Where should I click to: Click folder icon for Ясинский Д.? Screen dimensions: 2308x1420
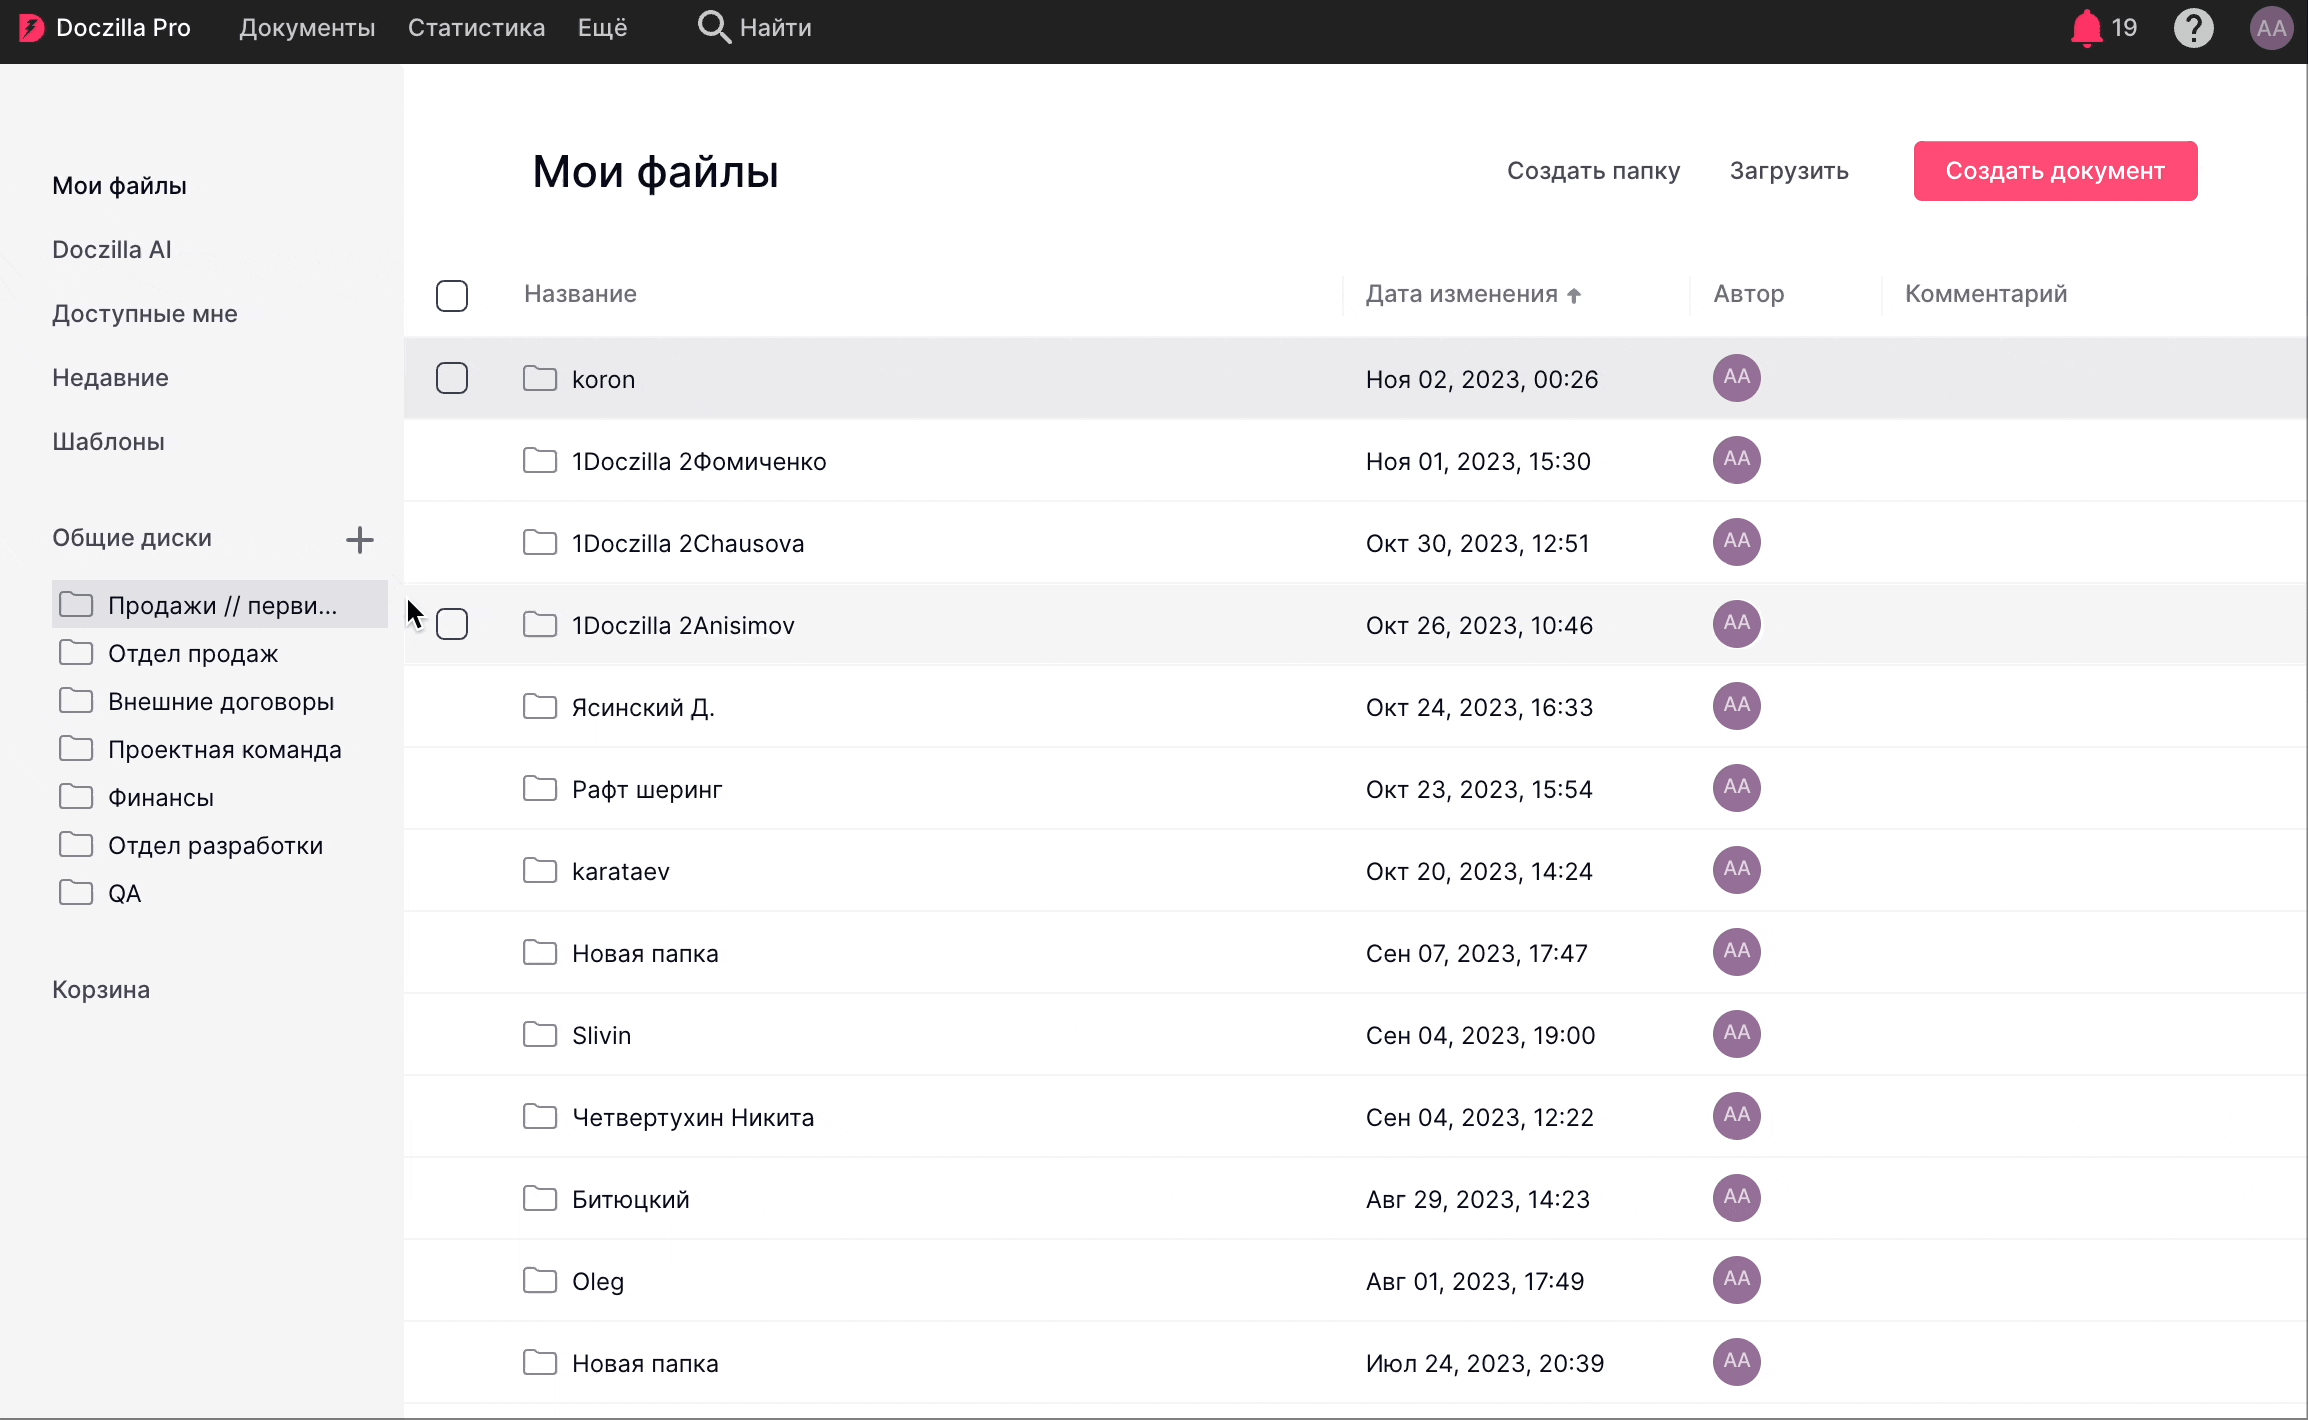(x=540, y=706)
